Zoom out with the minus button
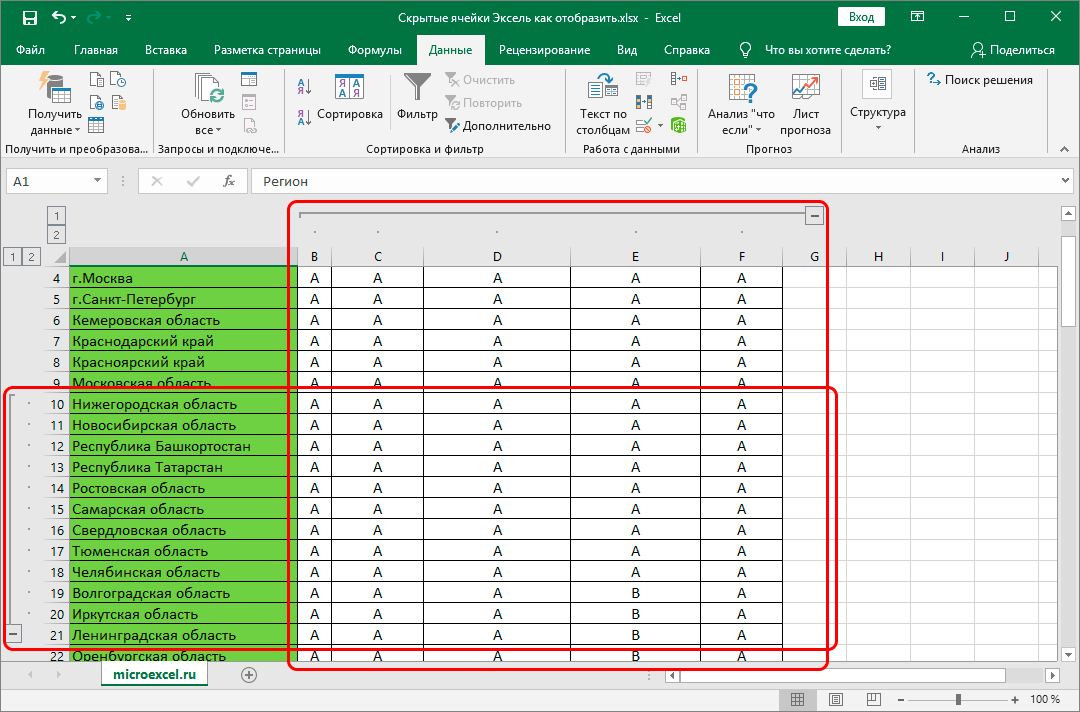Image resolution: width=1080 pixels, height=712 pixels. tap(901, 700)
